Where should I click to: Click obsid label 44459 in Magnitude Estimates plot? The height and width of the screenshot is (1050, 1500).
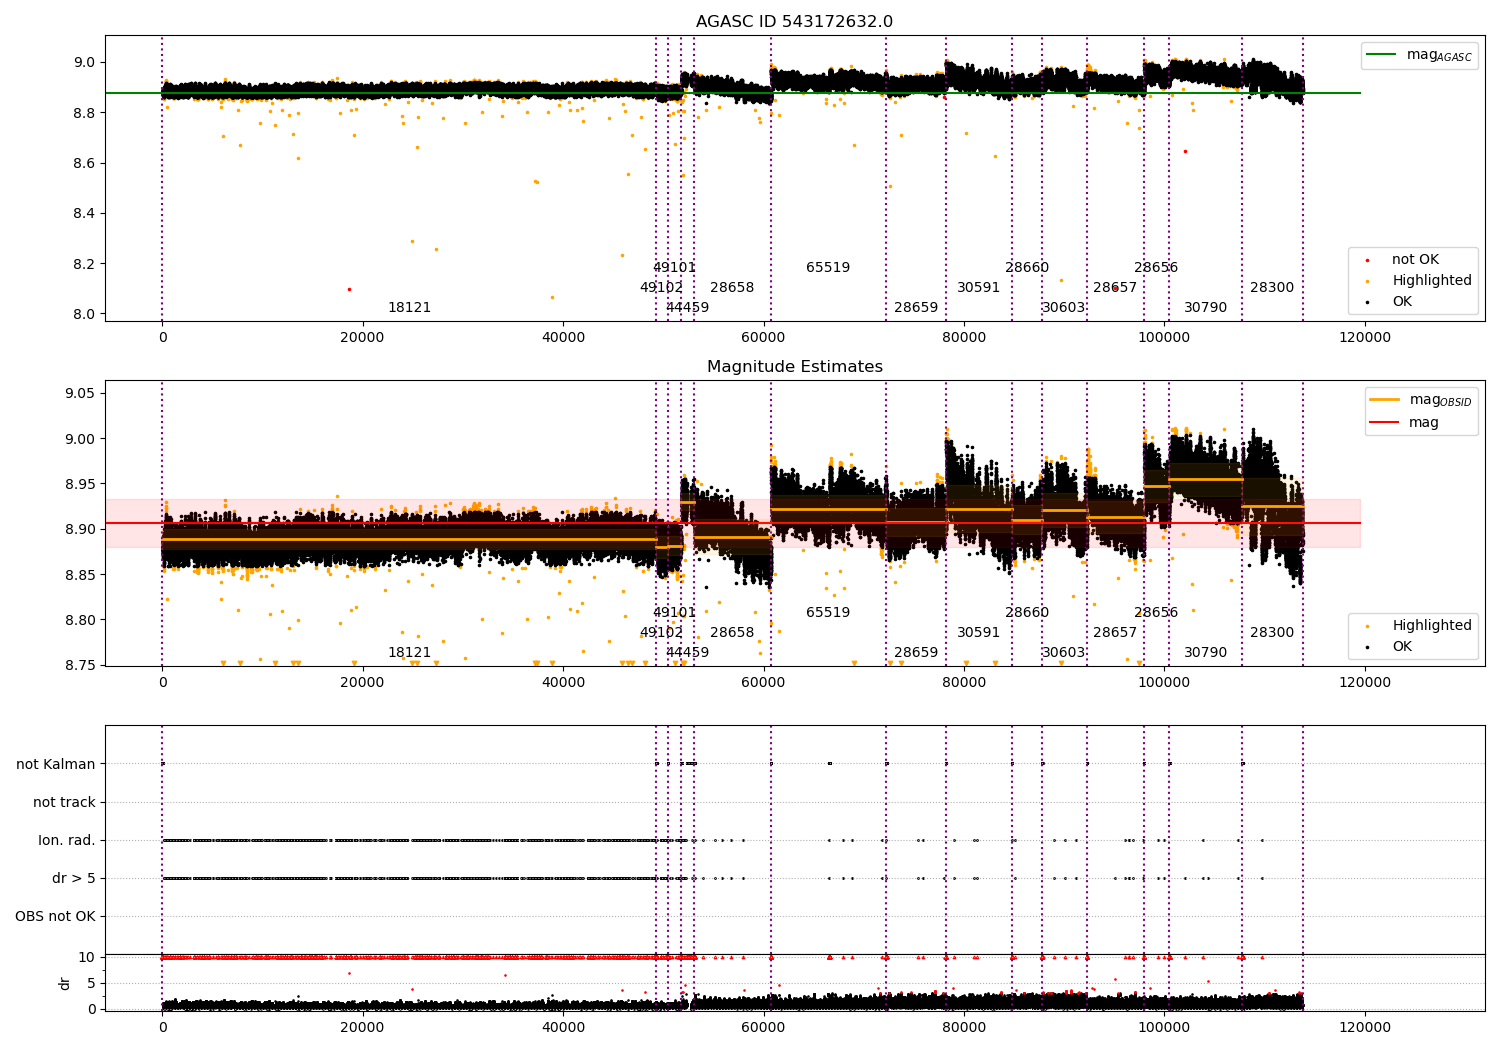pos(687,653)
